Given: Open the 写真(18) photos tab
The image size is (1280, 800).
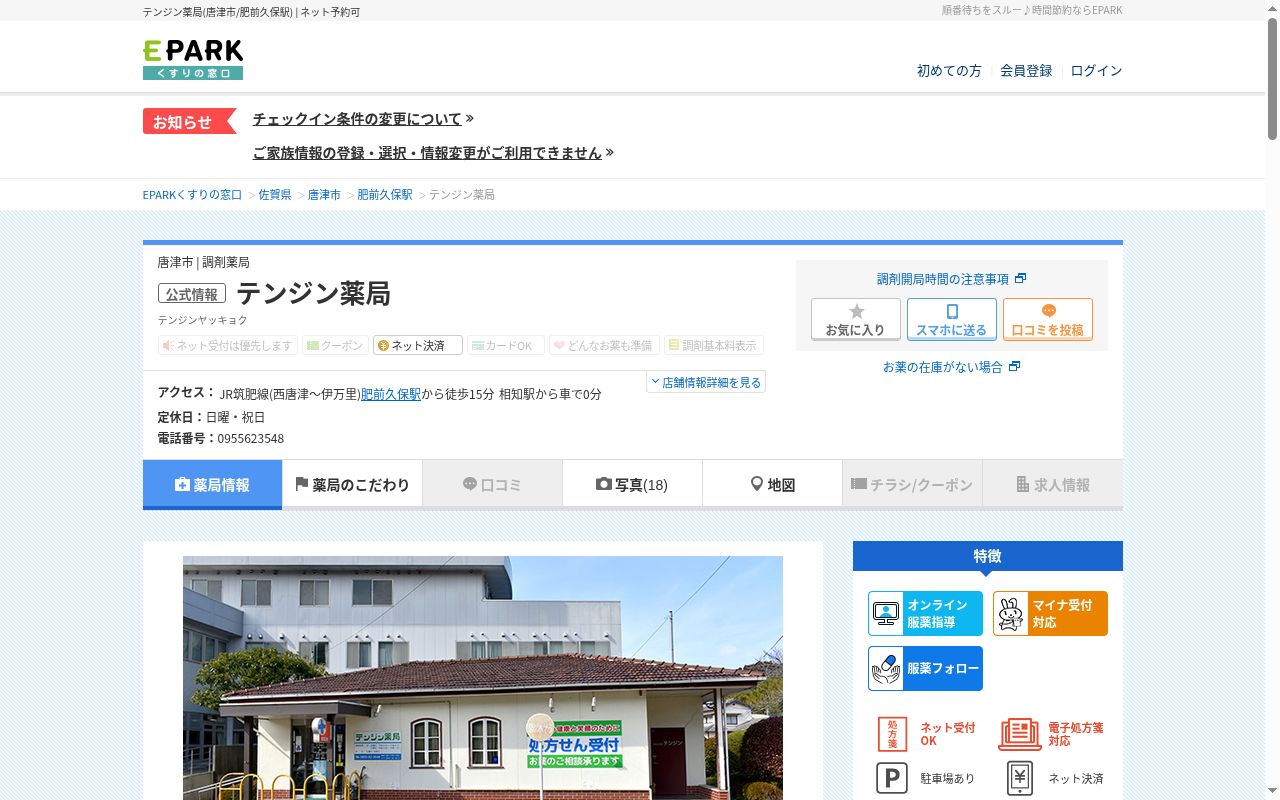Looking at the screenshot, I should [x=632, y=484].
